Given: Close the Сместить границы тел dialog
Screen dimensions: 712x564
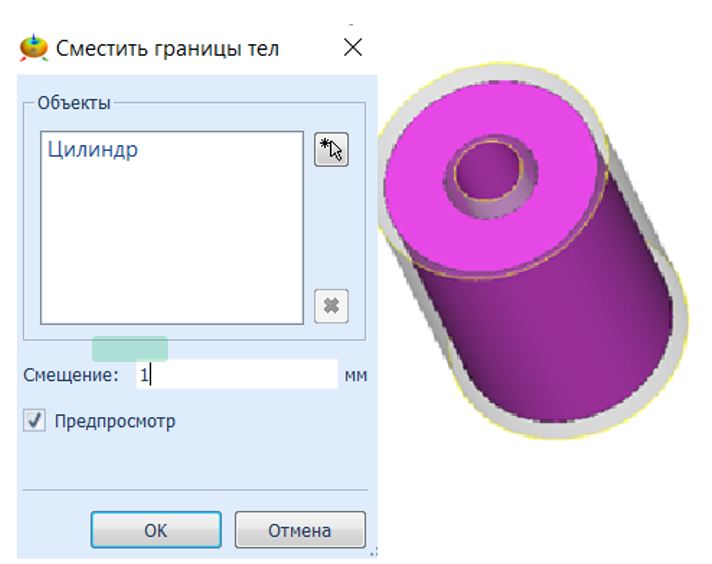Looking at the screenshot, I should point(353,47).
